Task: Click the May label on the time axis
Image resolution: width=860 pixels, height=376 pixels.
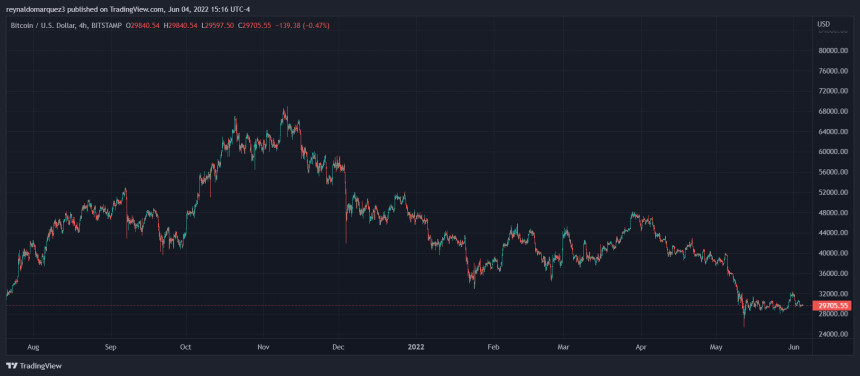Action: 716,347
